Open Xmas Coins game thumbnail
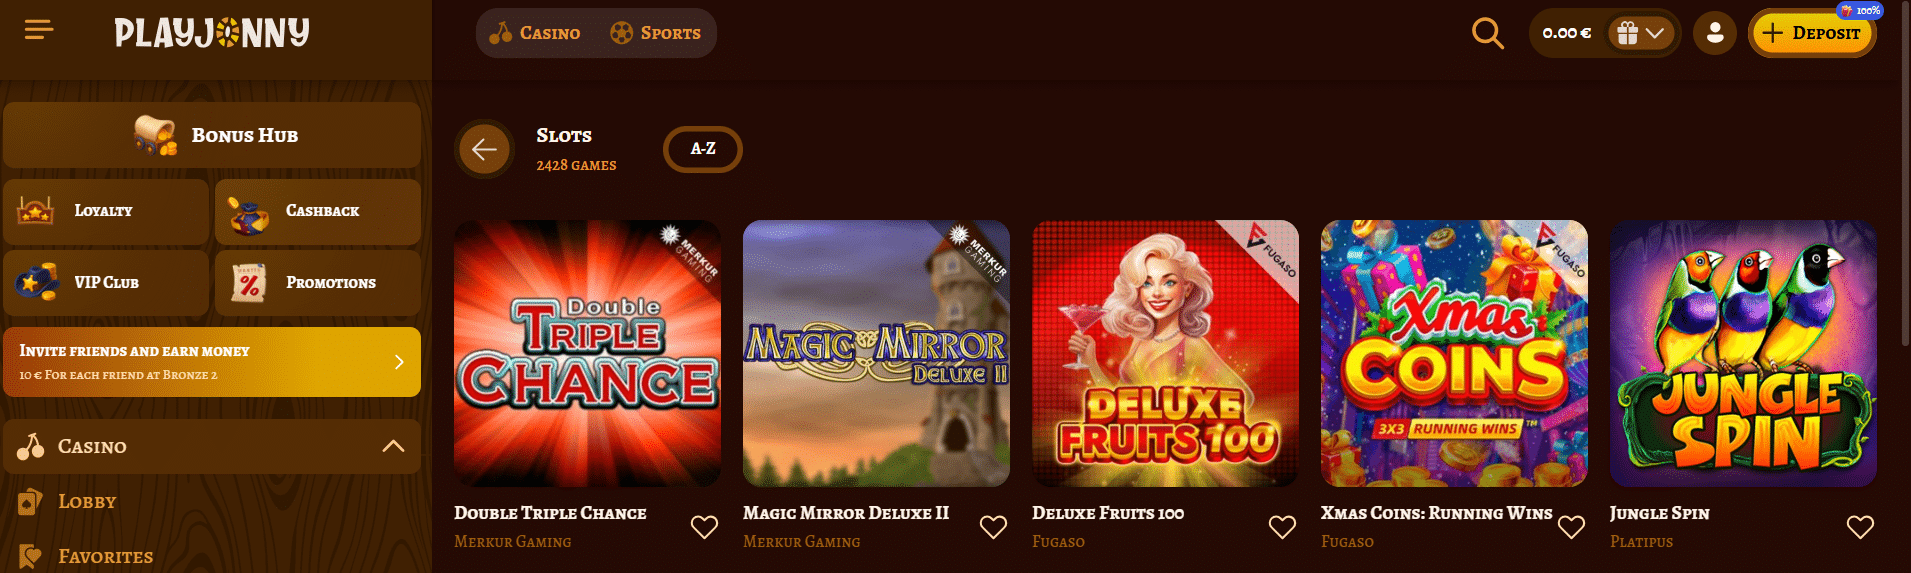 point(1454,353)
